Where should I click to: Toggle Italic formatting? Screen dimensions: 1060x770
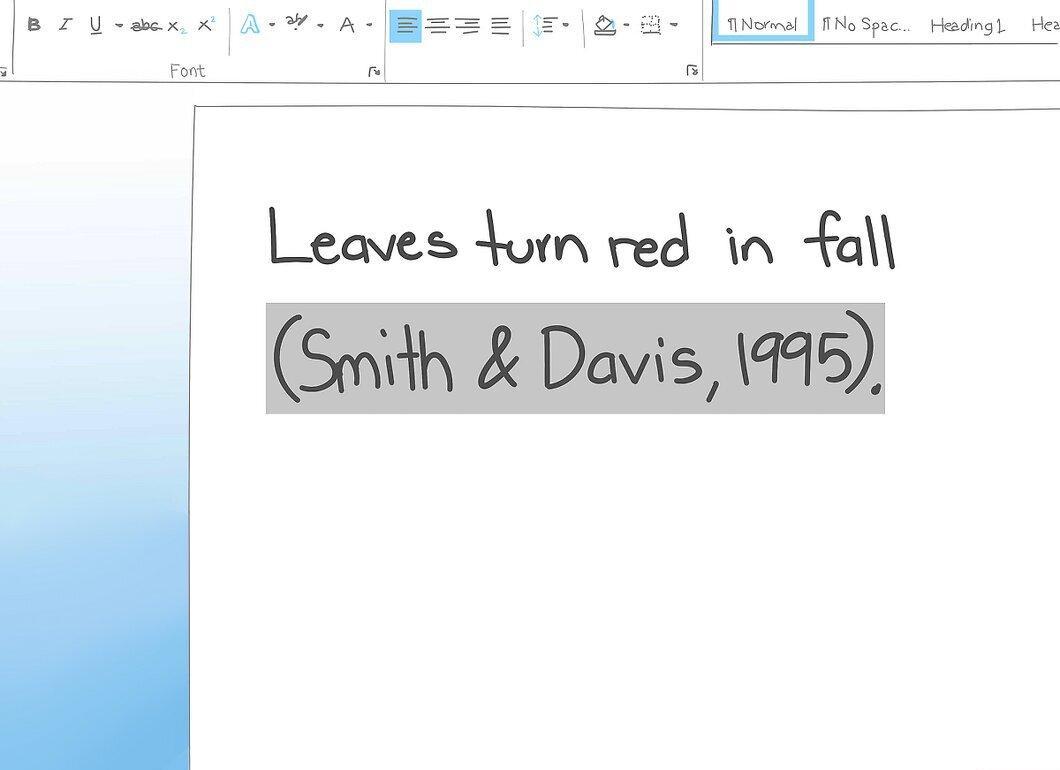click(x=65, y=25)
